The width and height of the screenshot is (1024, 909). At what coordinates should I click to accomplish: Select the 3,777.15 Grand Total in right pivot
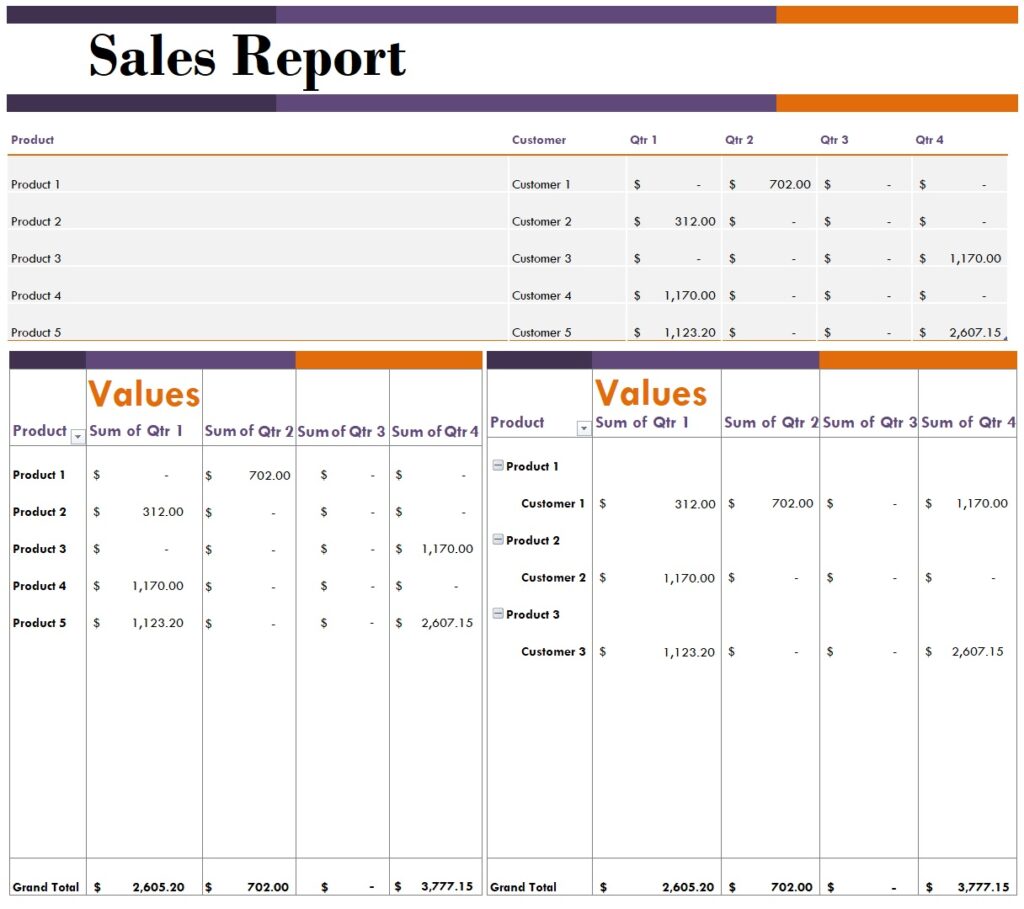[983, 886]
